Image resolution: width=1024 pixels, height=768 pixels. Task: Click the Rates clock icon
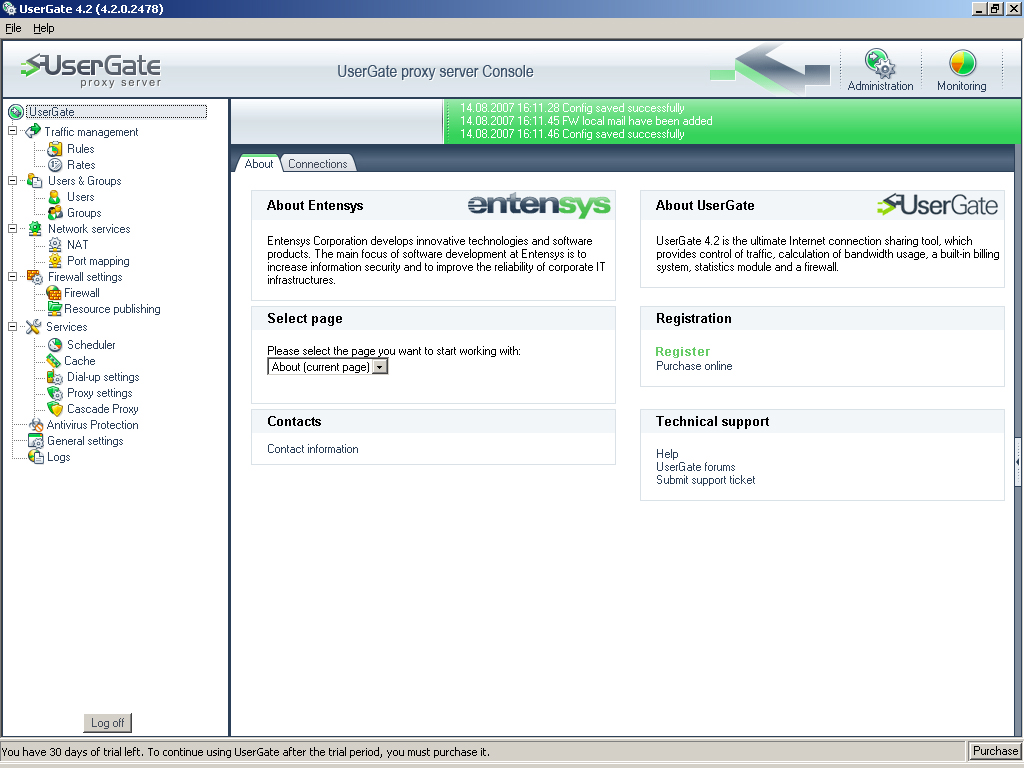tap(55, 165)
